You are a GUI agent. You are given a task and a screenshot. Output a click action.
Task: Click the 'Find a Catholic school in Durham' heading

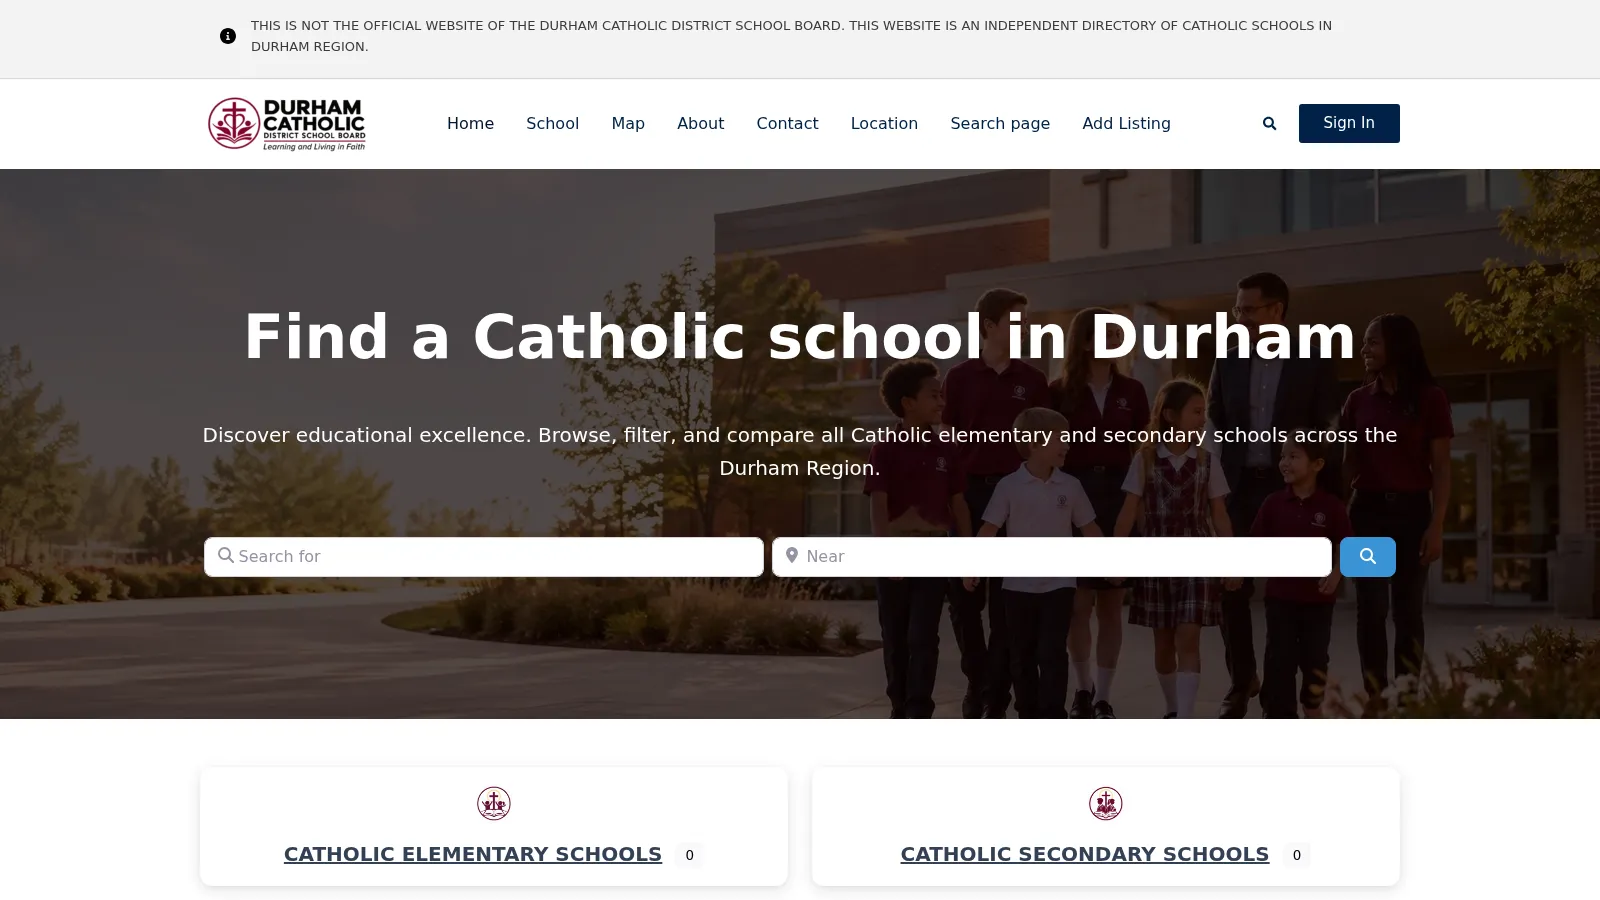tap(800, 337)
